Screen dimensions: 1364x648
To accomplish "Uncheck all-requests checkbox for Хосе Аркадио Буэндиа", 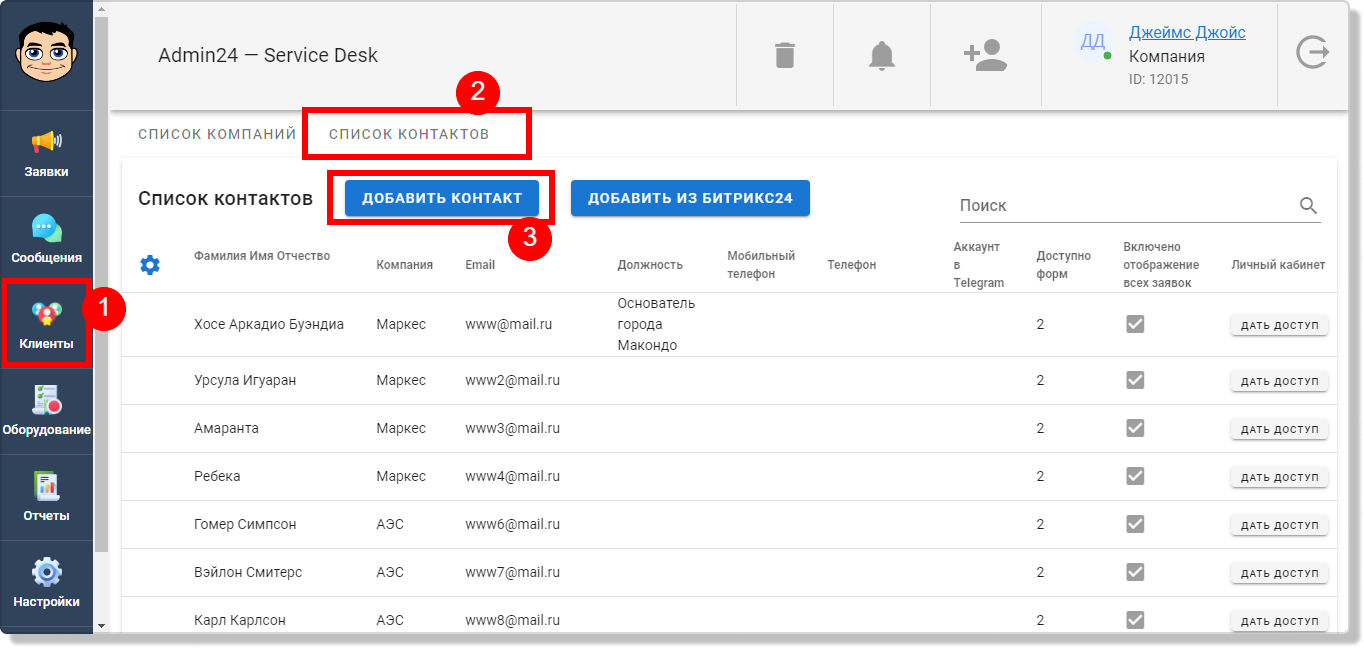I will click(x=1135, y=324).
